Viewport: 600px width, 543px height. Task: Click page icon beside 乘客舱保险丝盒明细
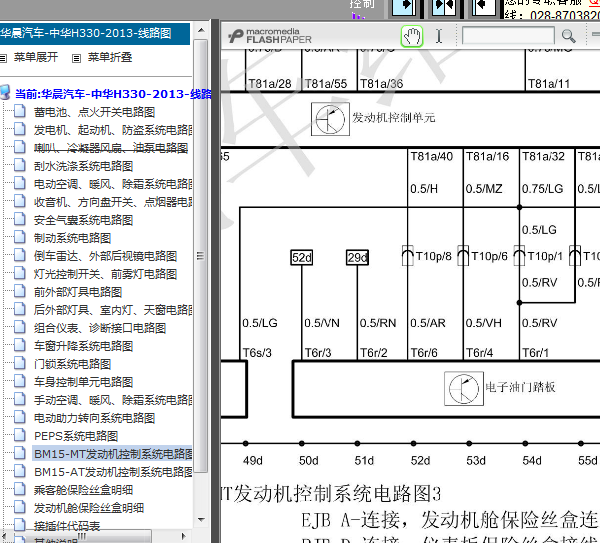20,489
